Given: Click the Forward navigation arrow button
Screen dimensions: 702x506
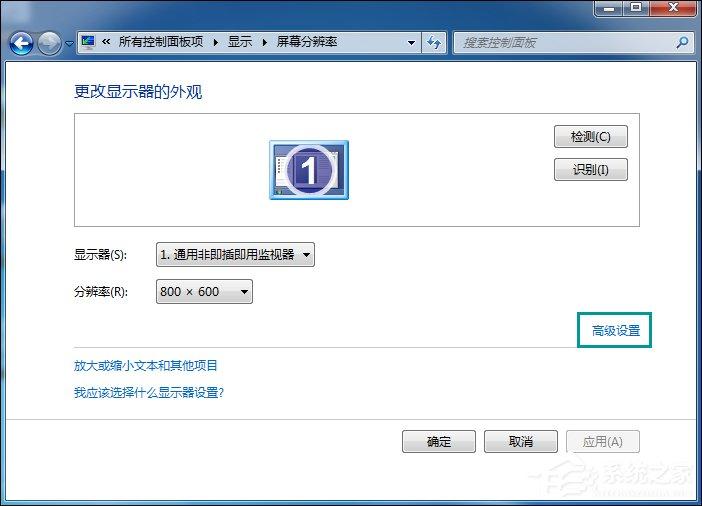Looking at the screenshot, I should 49,43.
